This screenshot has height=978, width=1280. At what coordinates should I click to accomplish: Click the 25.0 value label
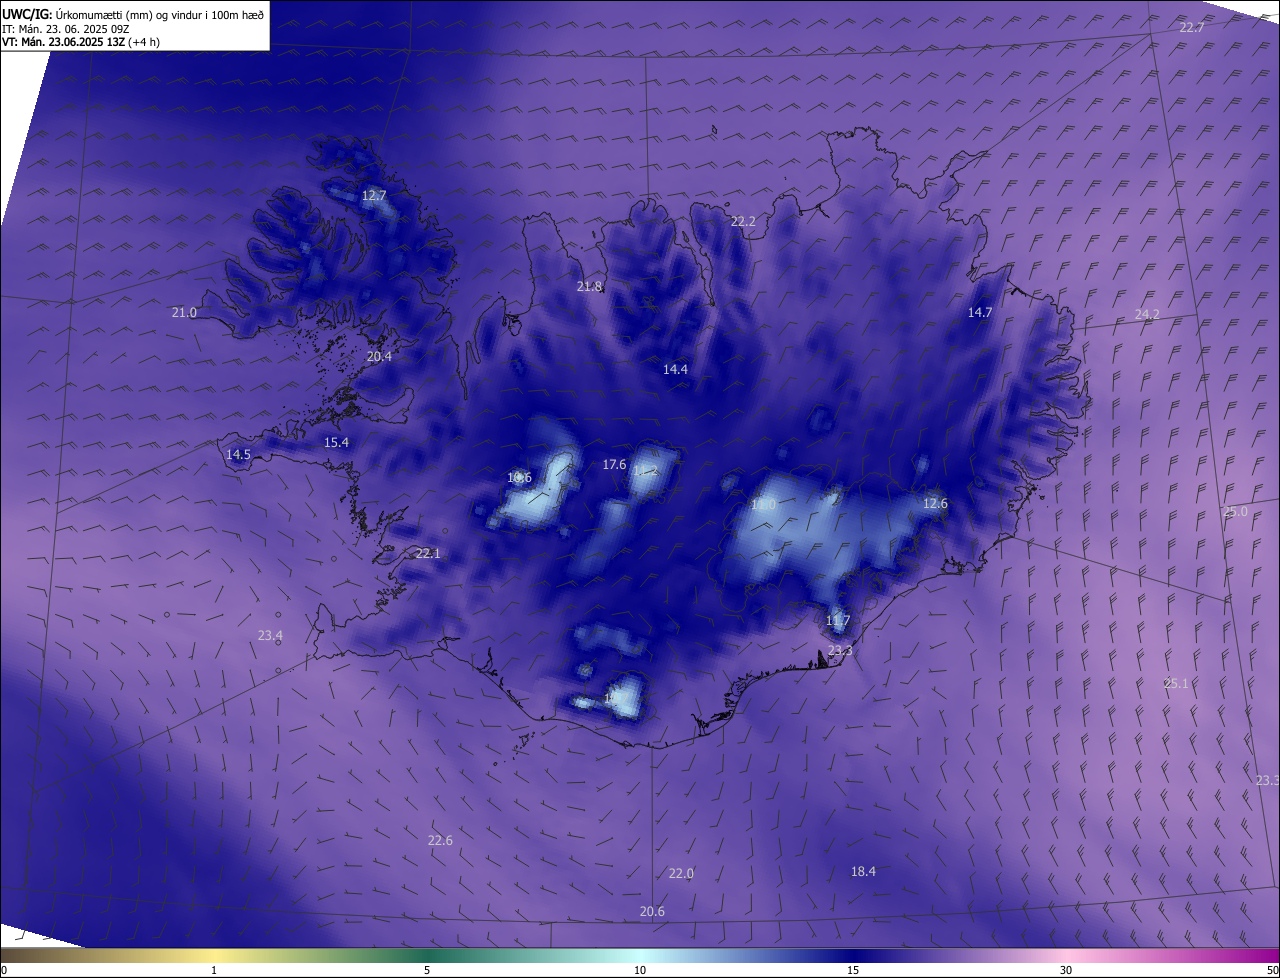[x=1236, y=511]
